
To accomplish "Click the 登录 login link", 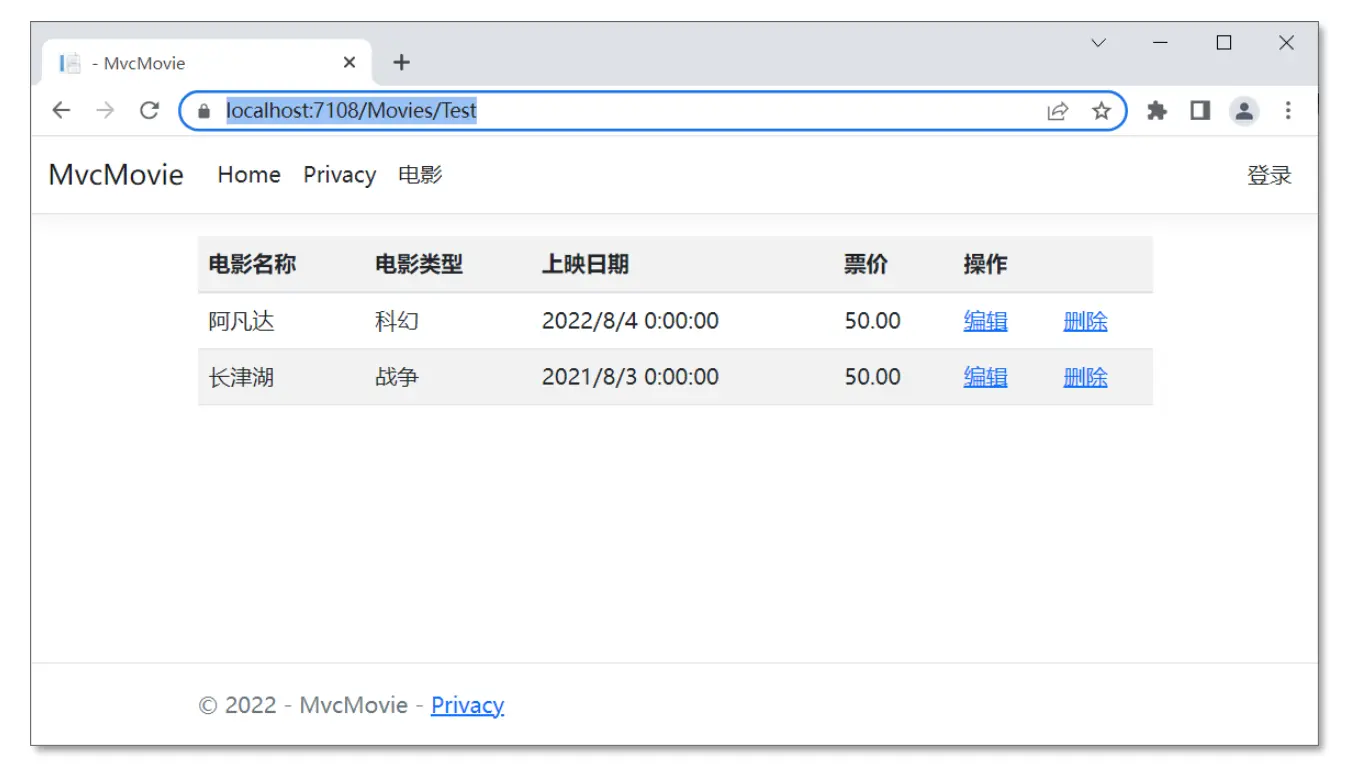I will (x=1270, y=176).
